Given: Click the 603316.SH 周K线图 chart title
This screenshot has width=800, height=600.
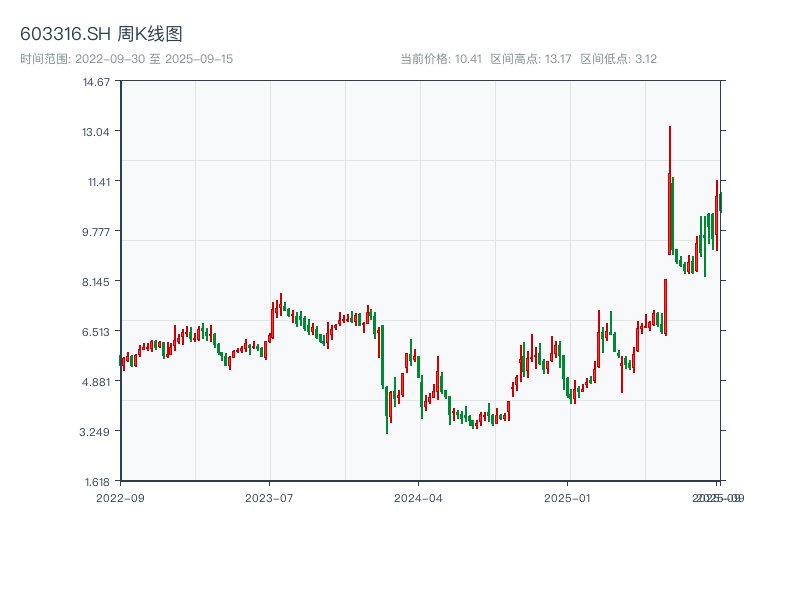Looking at the screenshot, I should [101, 35].
